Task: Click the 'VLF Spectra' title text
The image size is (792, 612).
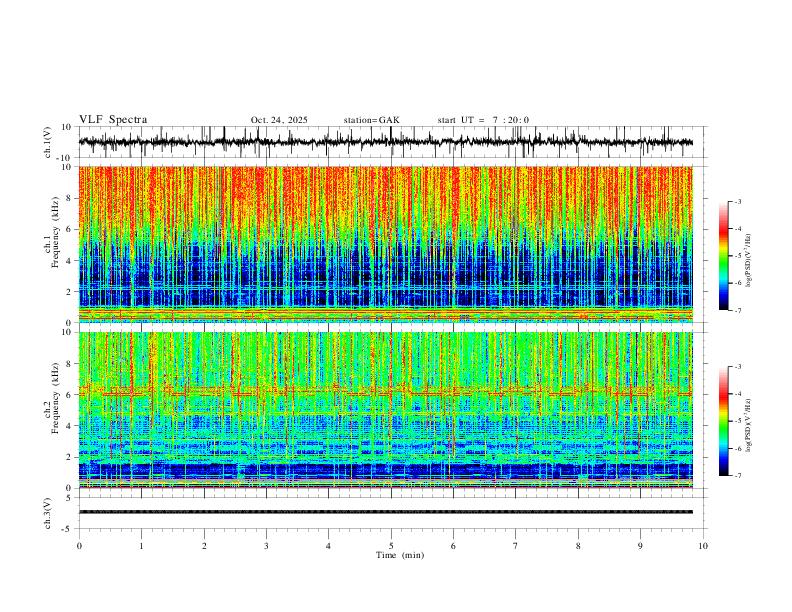Action: (113, 120)
